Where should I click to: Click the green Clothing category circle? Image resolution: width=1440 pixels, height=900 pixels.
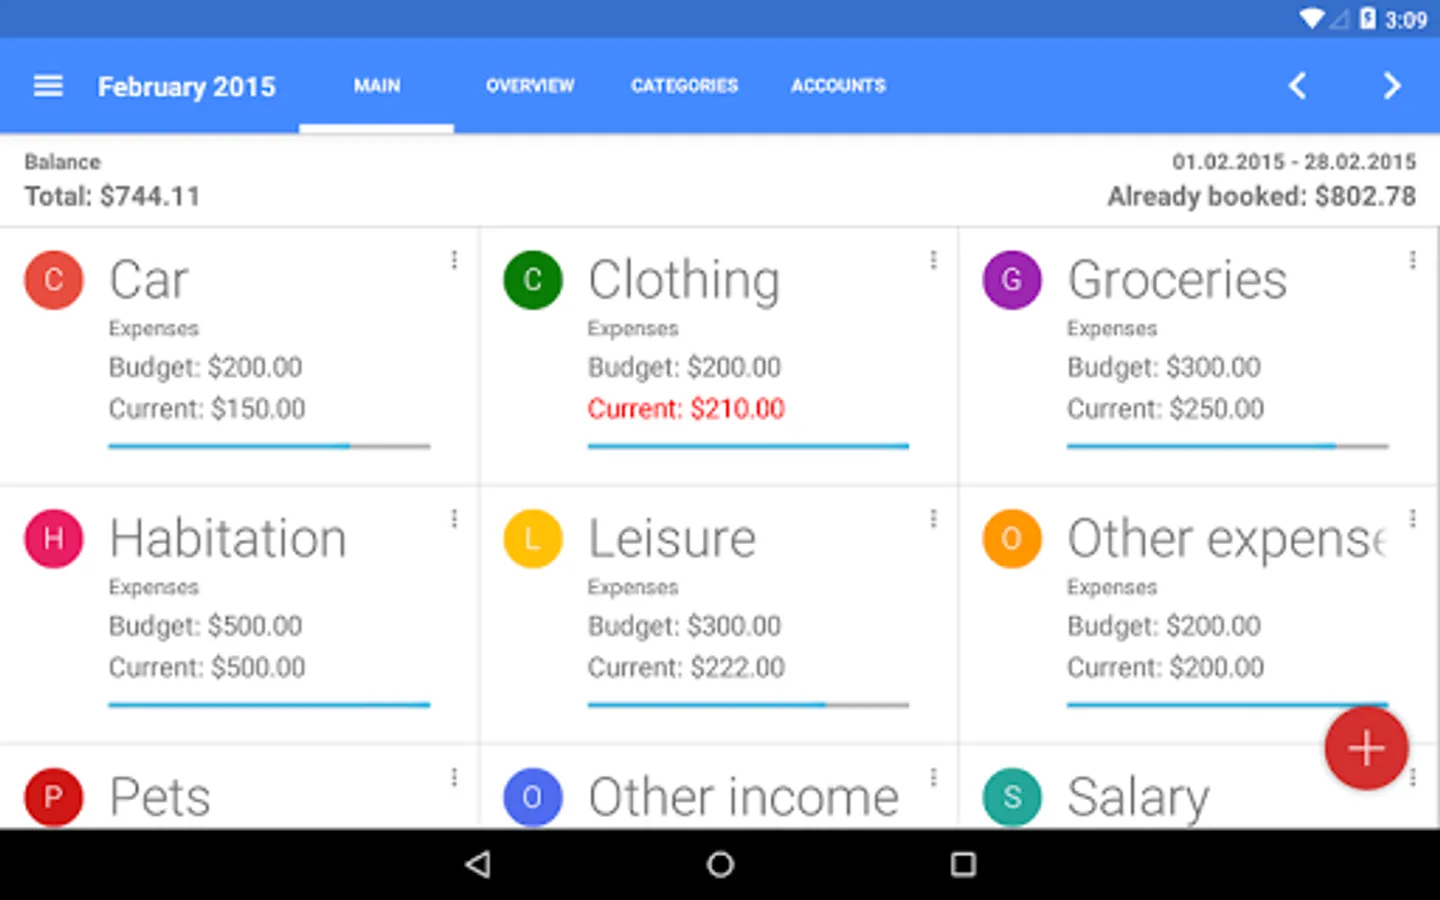533,280
